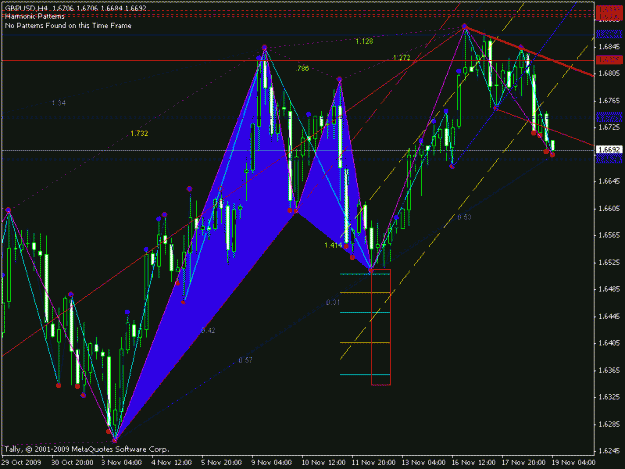Select the 1.272 ratio label
The height and width of the screenshot is (469, 625).
coord(401,57)
